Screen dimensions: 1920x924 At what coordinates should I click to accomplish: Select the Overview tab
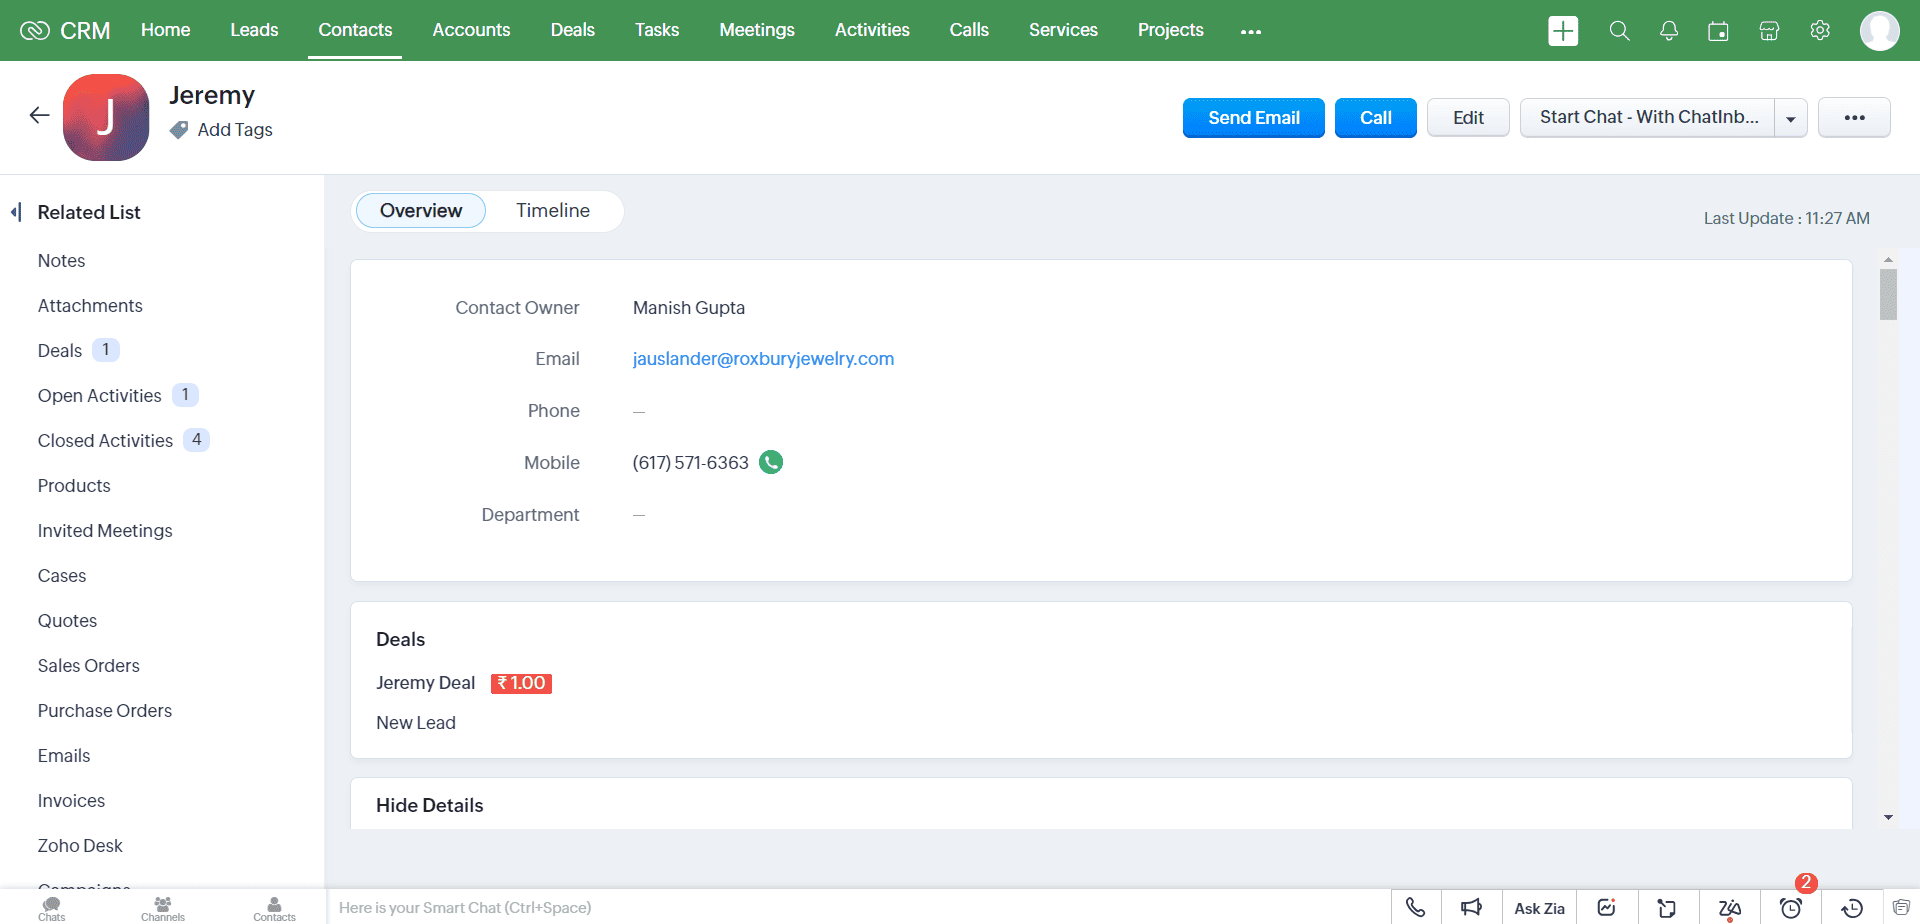pyautogui.click(x=421, y=211)
